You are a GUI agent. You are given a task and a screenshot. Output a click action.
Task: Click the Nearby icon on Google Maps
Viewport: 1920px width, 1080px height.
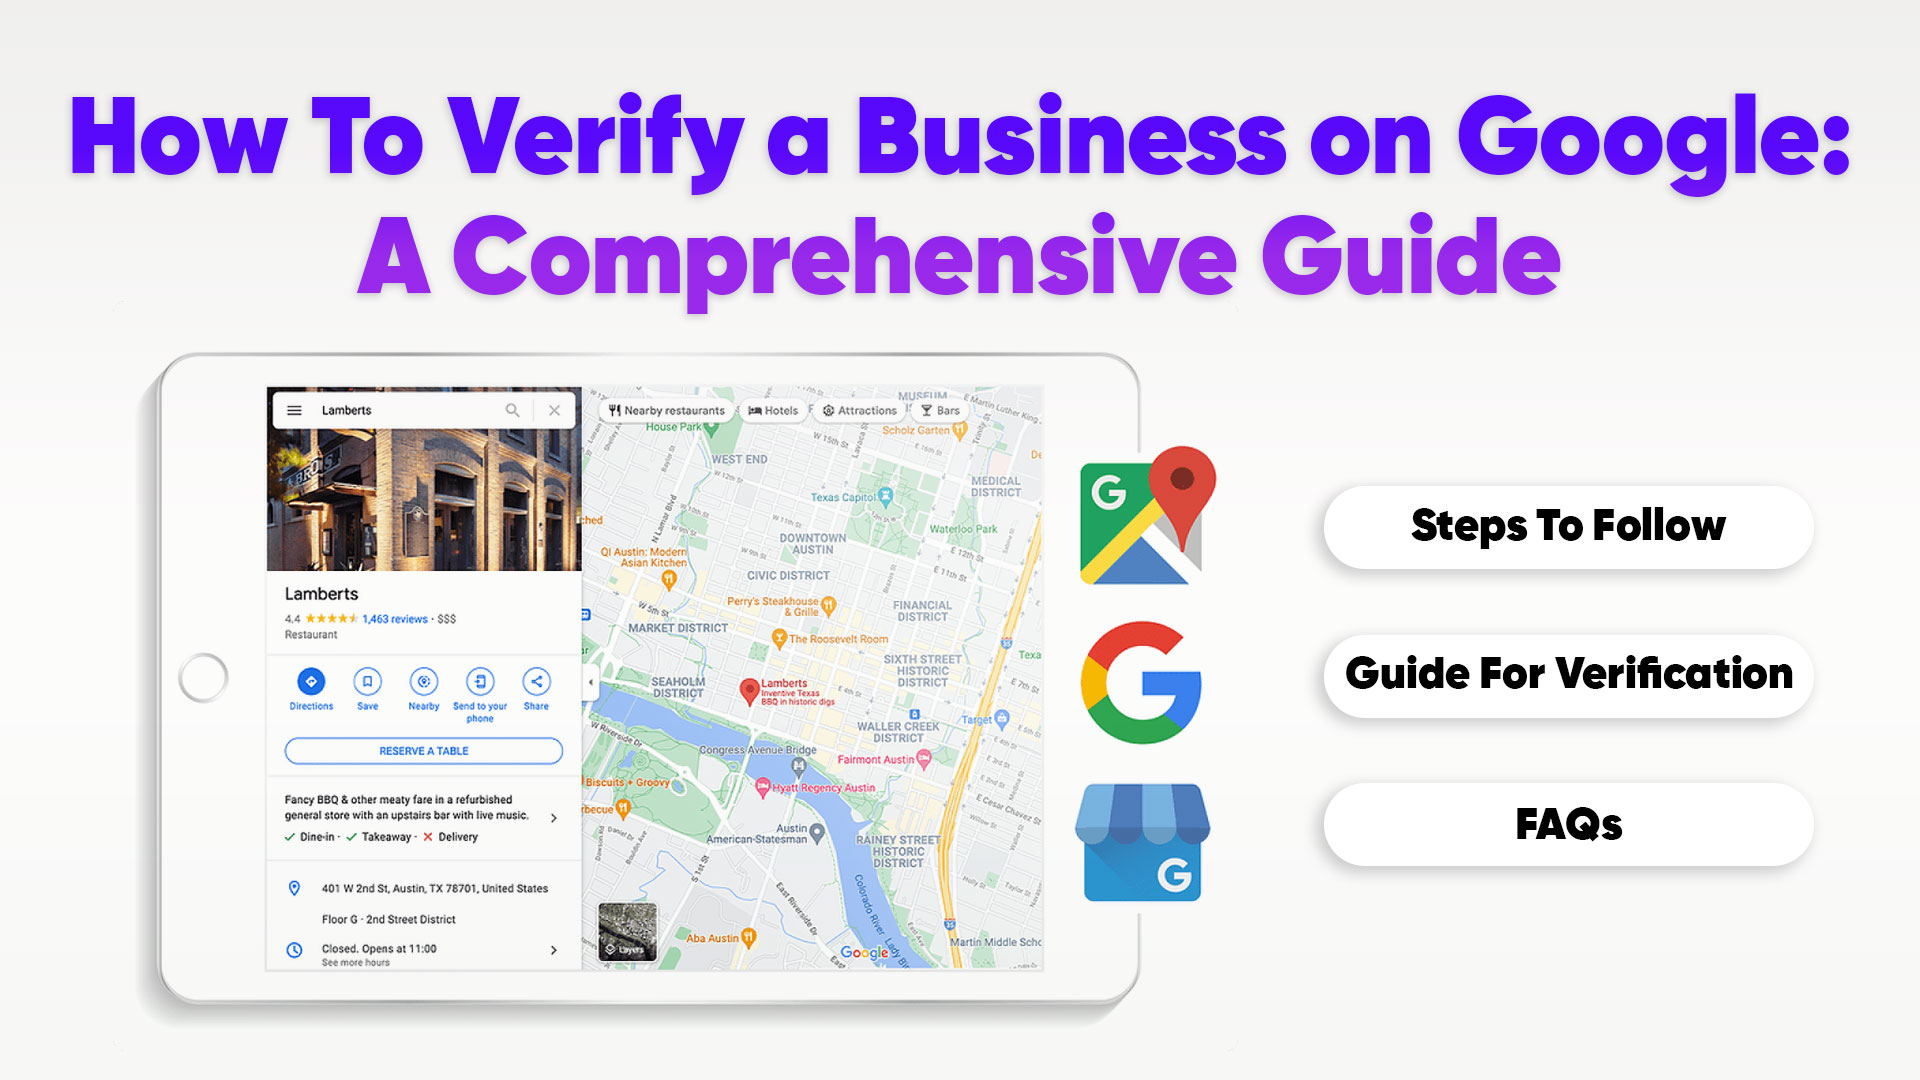(x=422, y=682)
